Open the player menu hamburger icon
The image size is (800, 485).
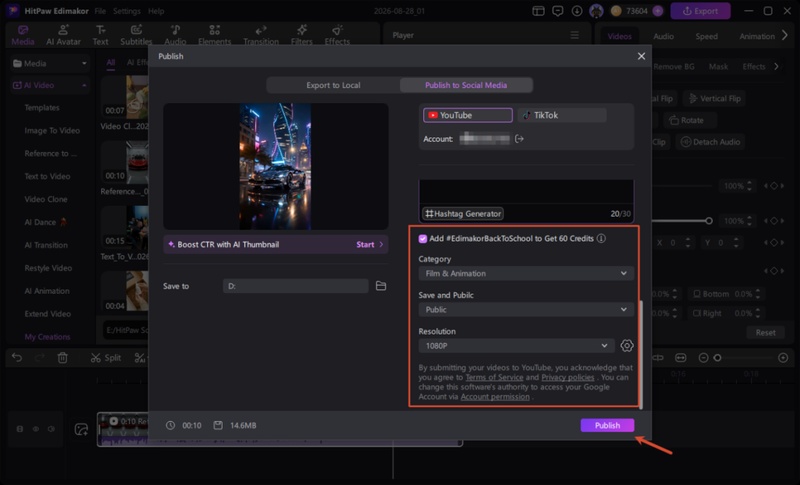(x=574, y=35)
